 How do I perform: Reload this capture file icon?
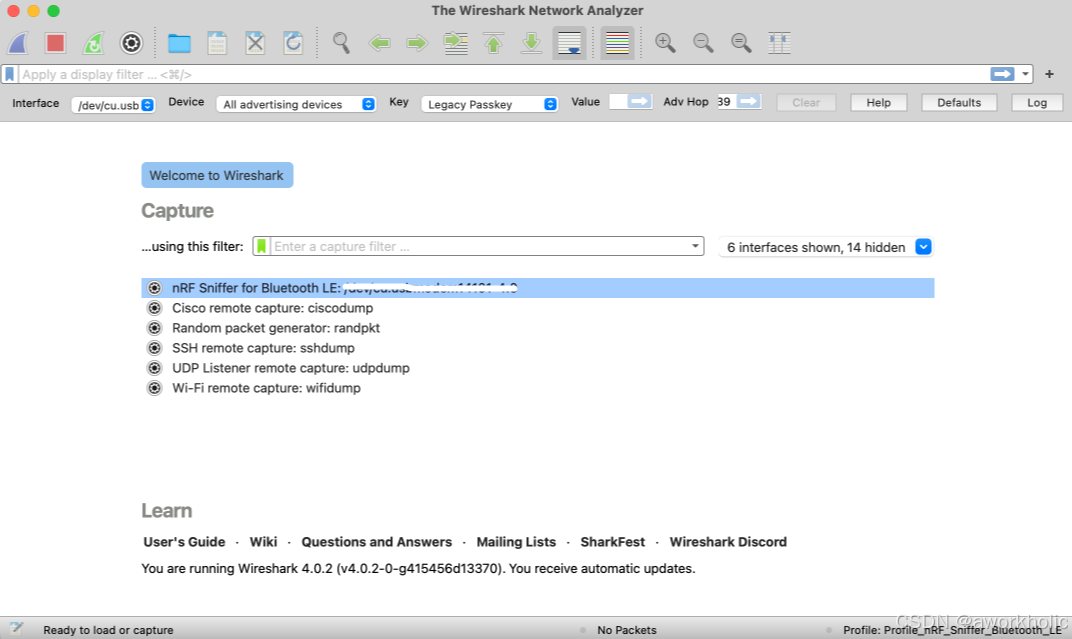tap(293, 43)
